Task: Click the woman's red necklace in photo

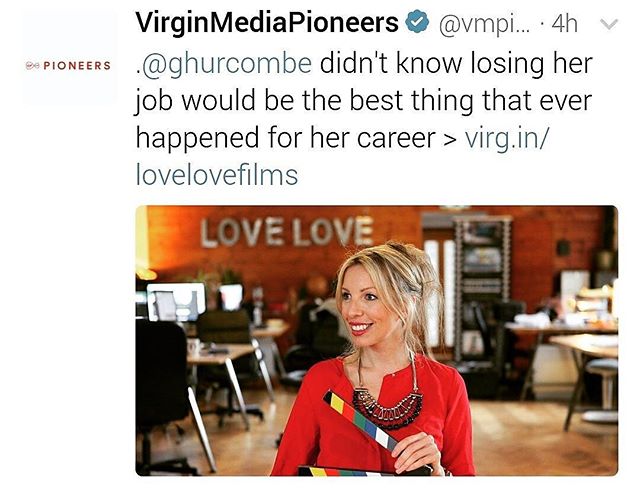Action: point(387,407)
